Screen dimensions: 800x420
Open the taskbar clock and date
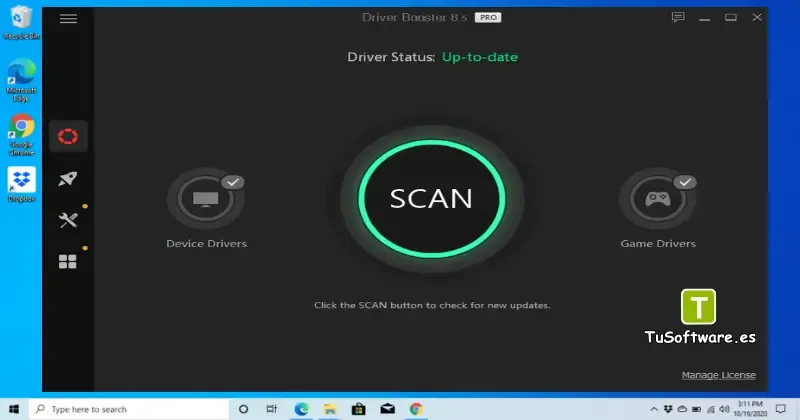click(751, 409)
